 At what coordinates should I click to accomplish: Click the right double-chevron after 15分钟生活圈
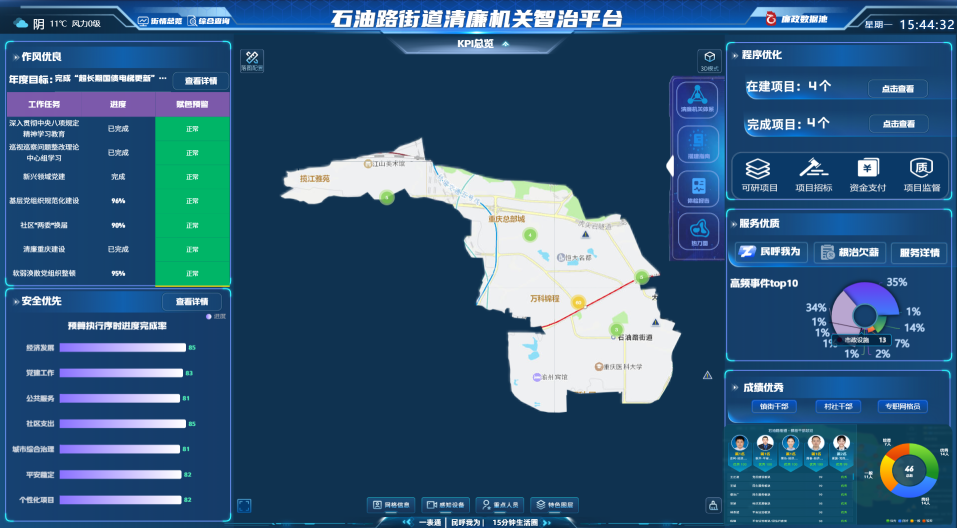tap(546, 522)
